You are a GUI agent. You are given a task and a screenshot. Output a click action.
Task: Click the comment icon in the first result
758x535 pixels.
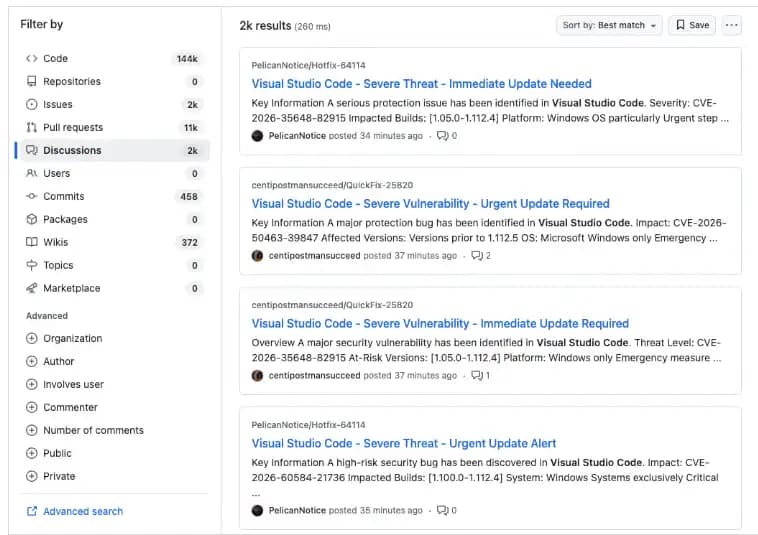(x=442, y=135)
